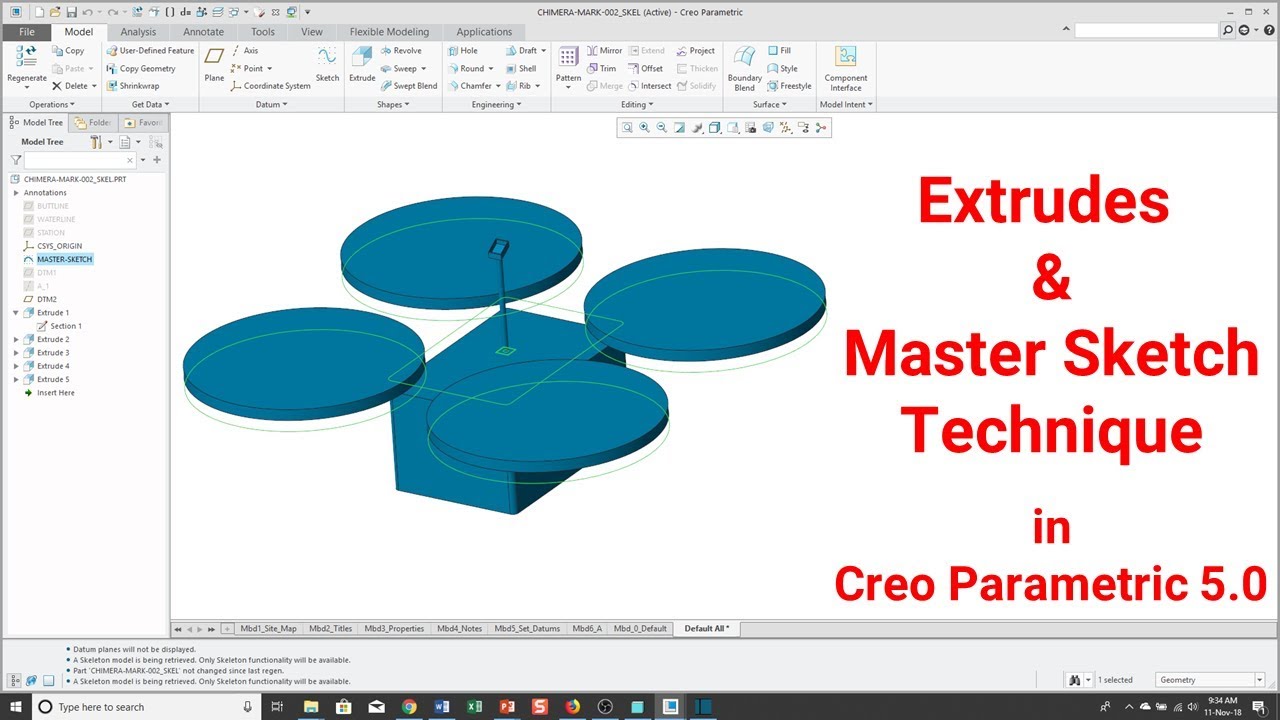The height and width of the screenshot is (720, 1280).
Task: Collapse Extrude 1 in model tree
Action: pyautogui.click(x=16, y=313)
